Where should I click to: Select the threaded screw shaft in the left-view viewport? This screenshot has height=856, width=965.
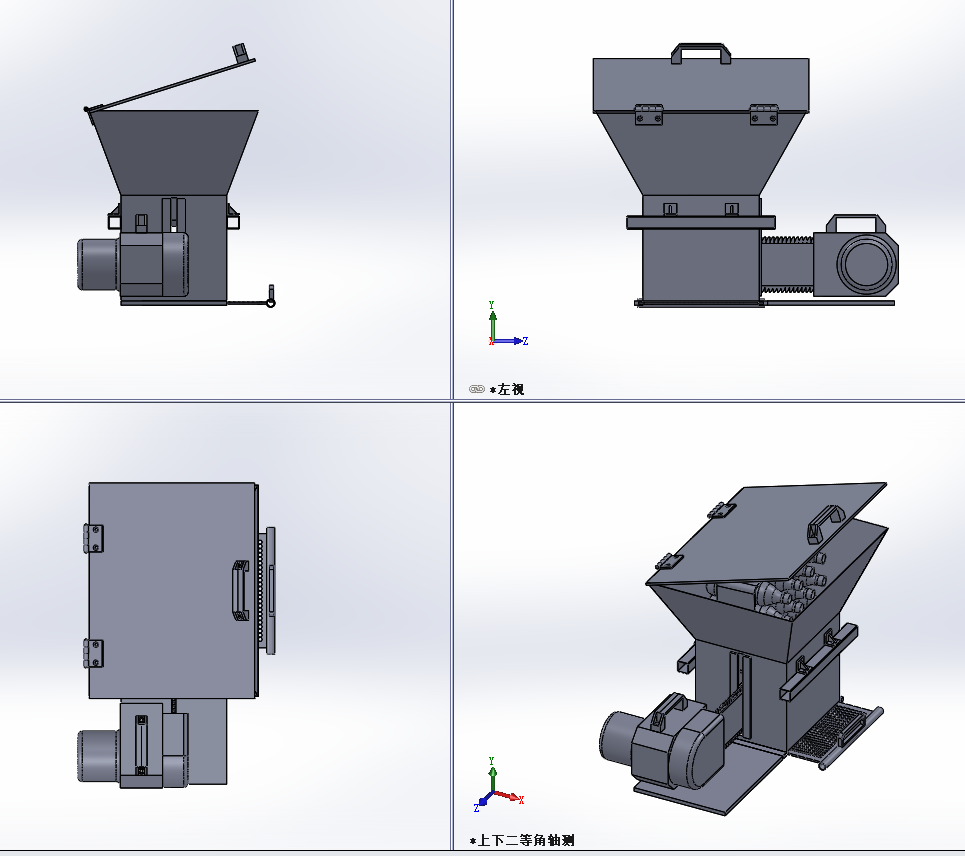787,263
